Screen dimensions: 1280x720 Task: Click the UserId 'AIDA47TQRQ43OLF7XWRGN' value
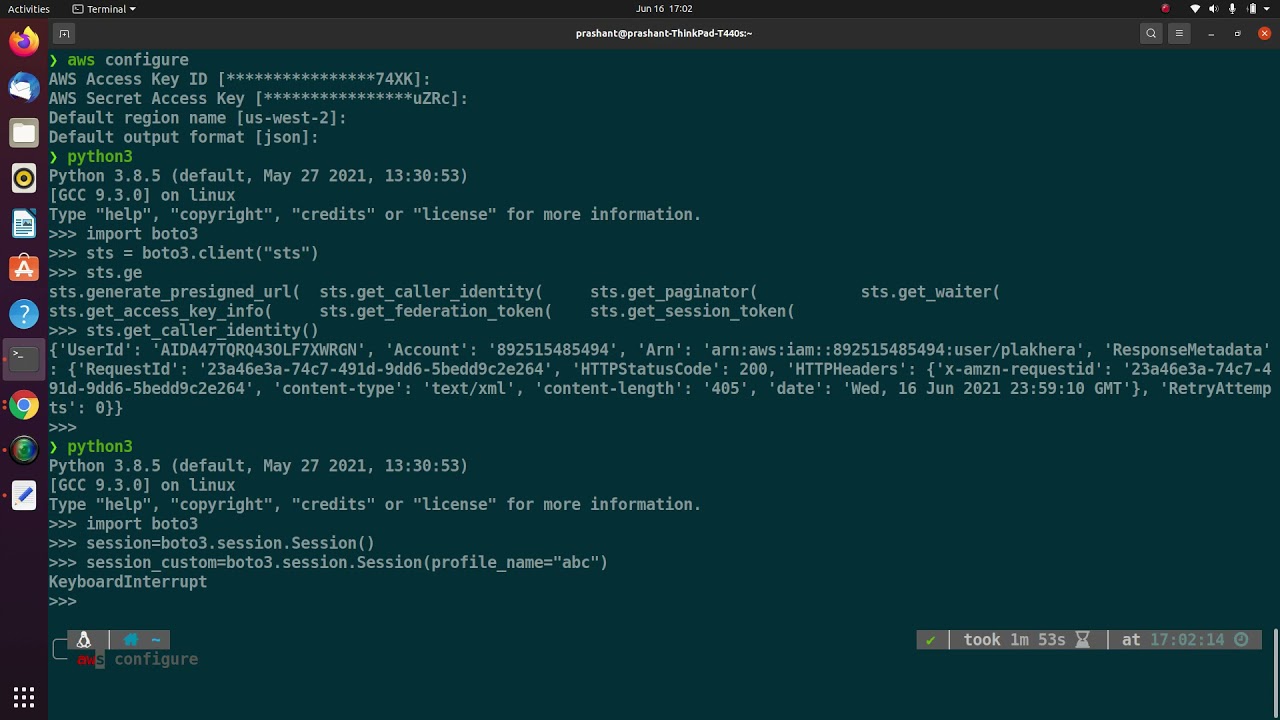coord(264,350)
